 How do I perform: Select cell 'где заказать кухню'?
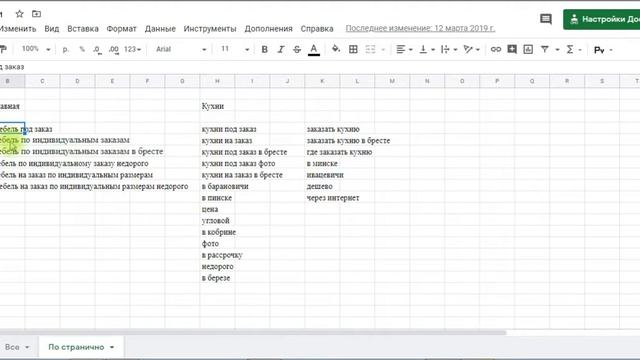pos(339,152)
